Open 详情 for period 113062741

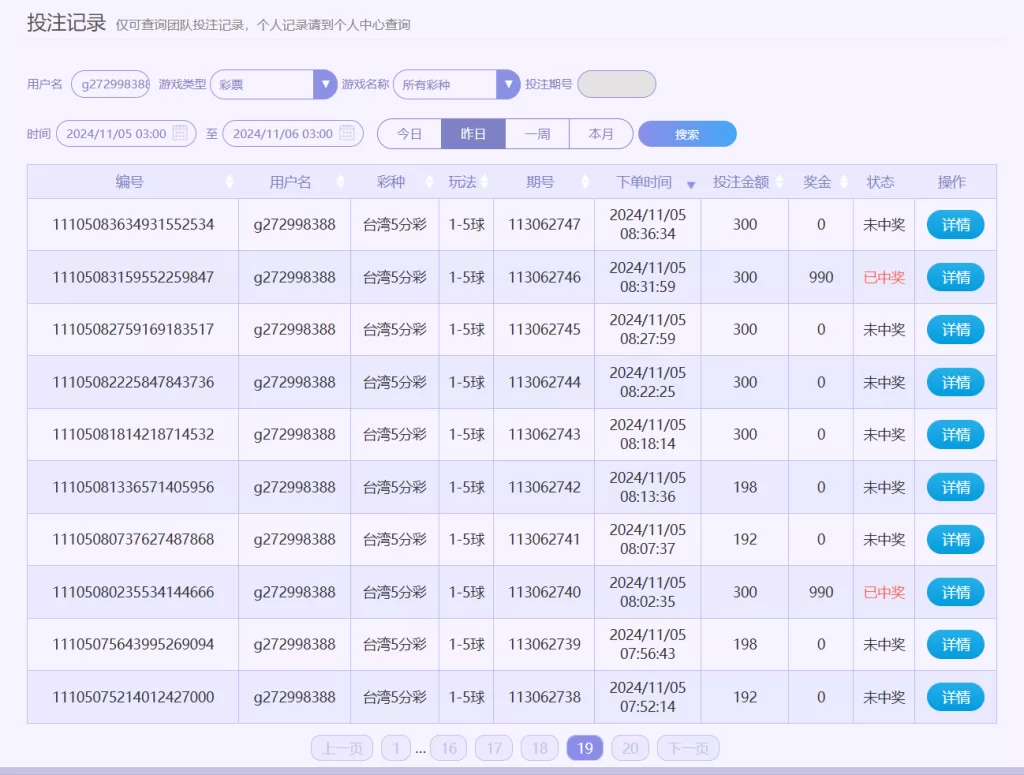(x=955, y=539)
